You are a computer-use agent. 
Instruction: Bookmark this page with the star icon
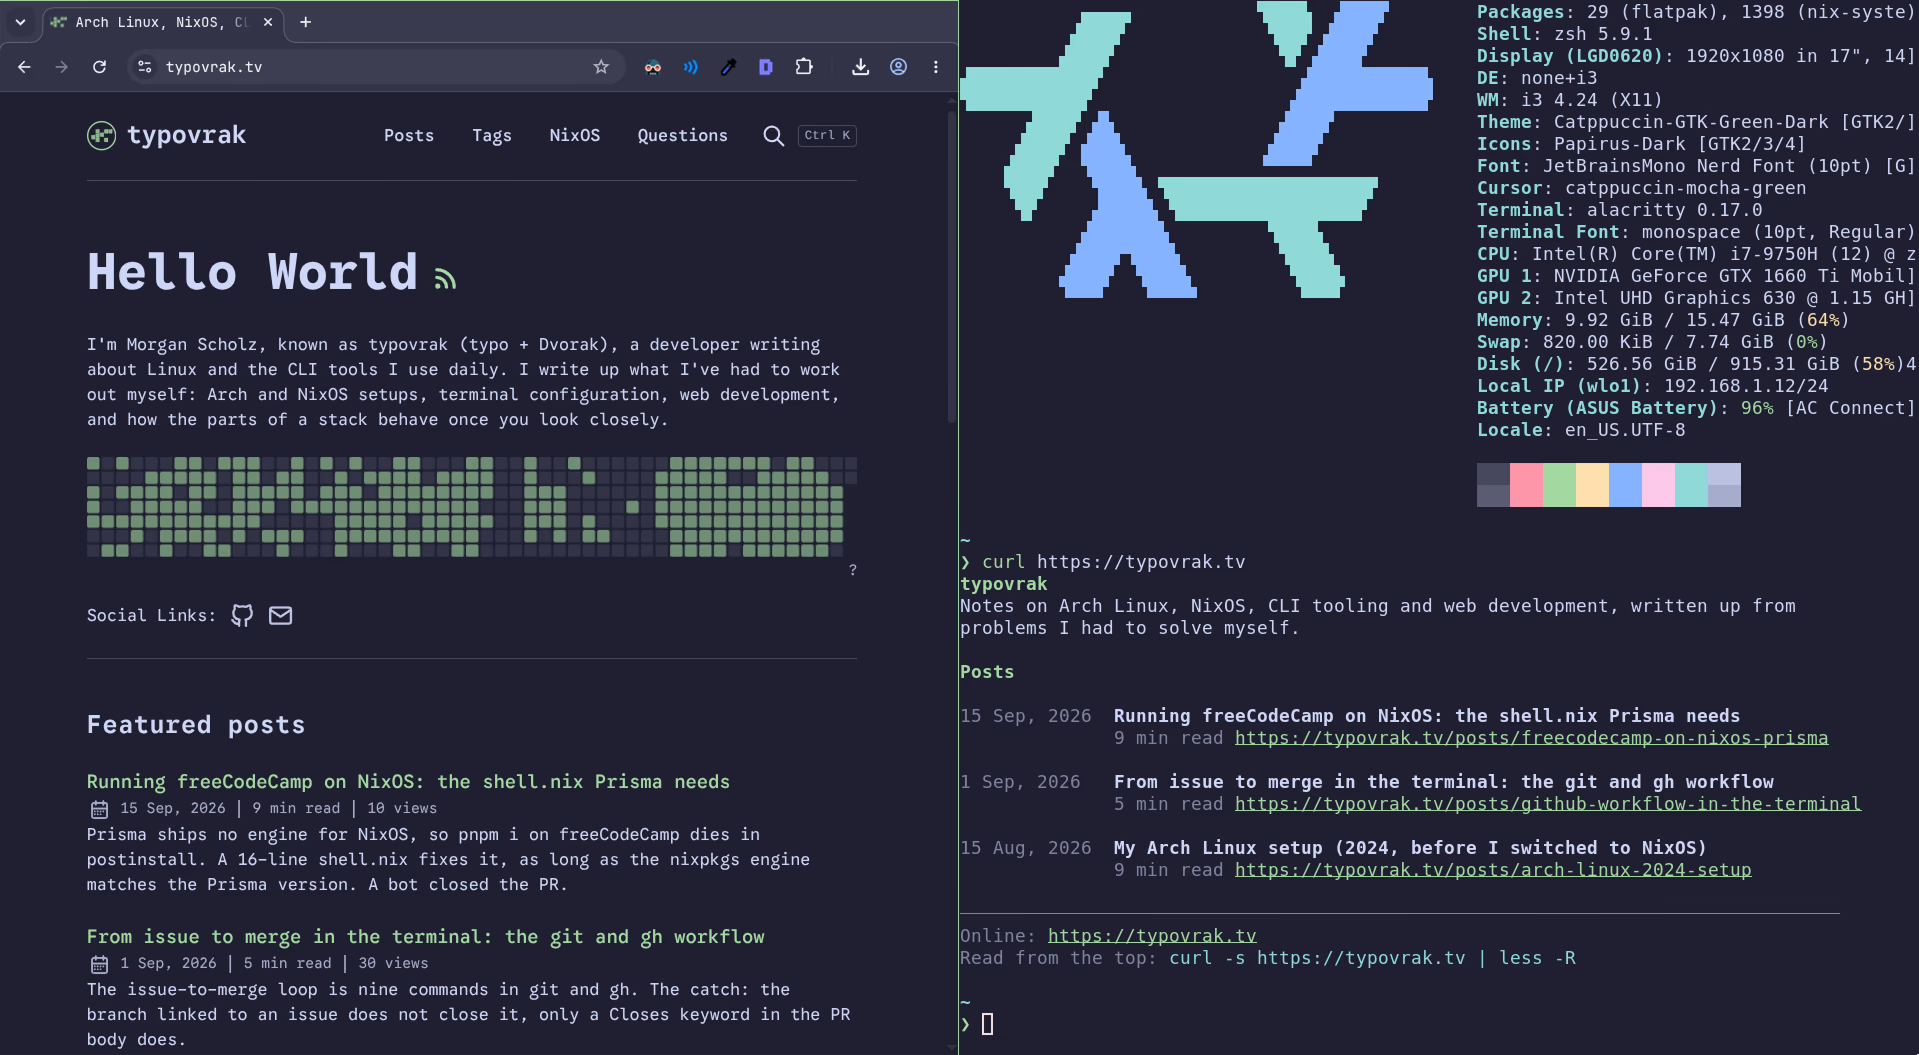pos(601,67)
